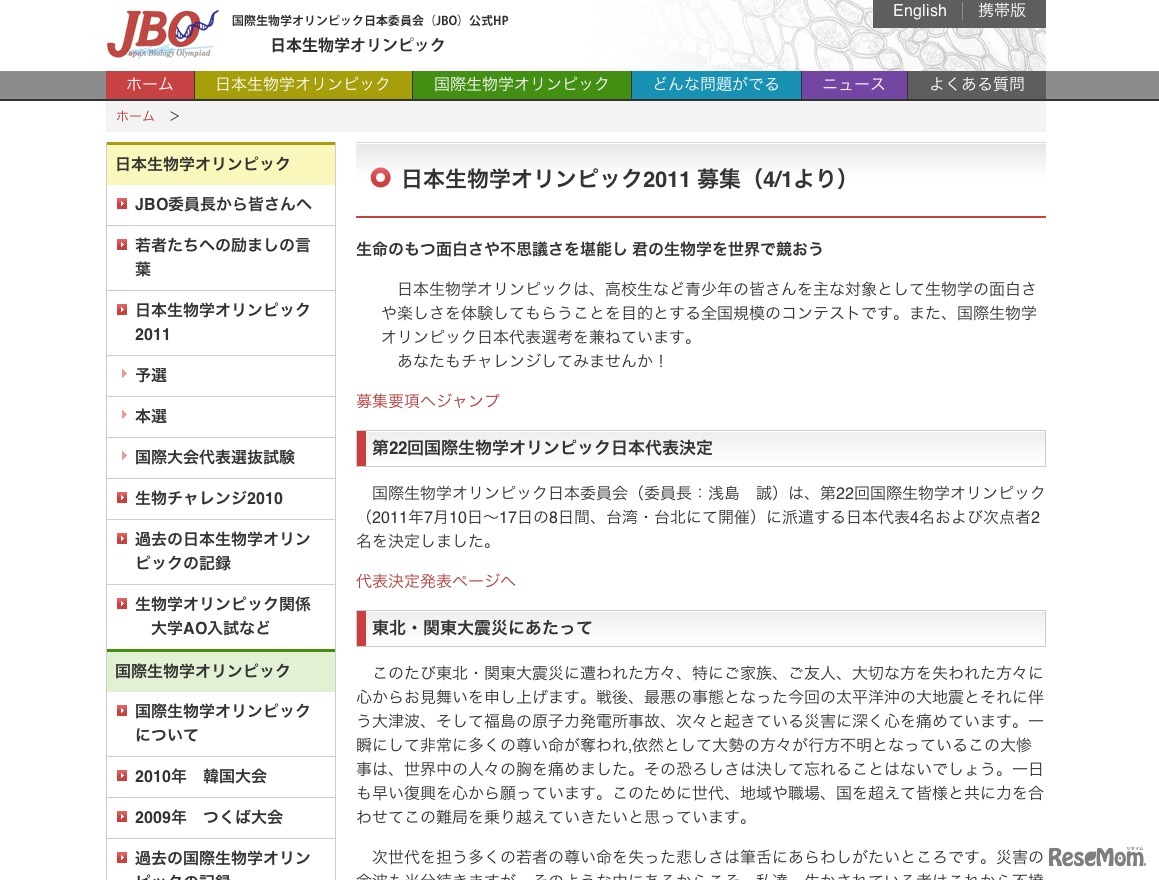Open the 携帯版 mobile version

1000,11
